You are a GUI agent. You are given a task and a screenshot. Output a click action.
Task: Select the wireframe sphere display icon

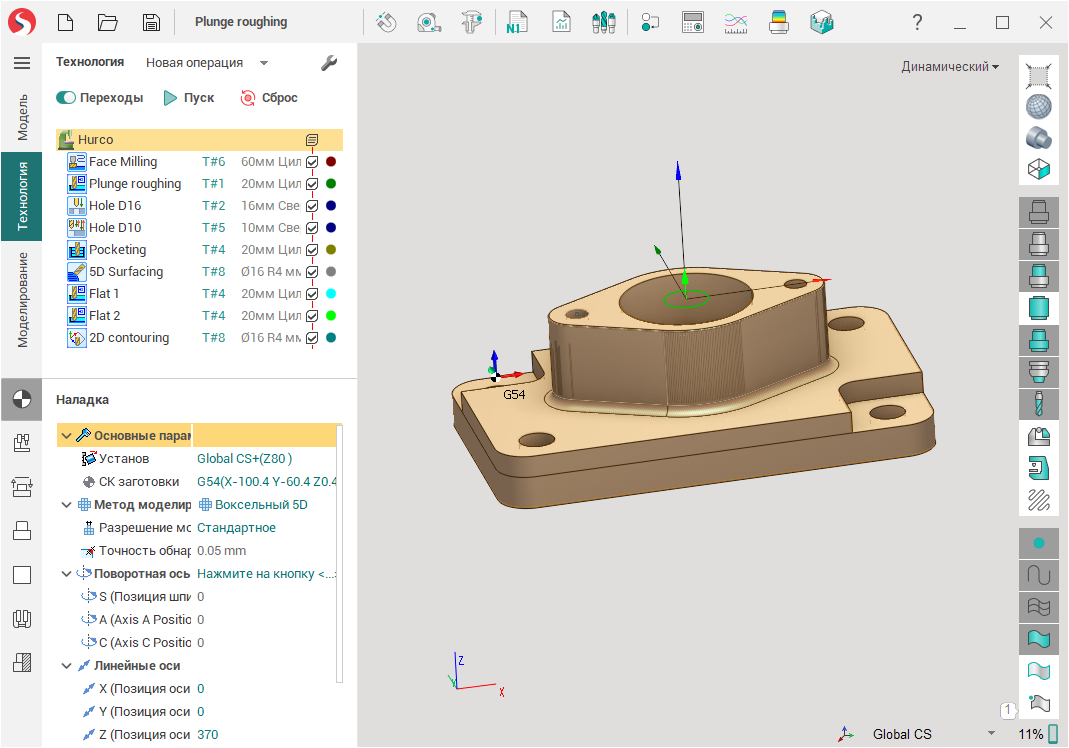(1039, 106)
